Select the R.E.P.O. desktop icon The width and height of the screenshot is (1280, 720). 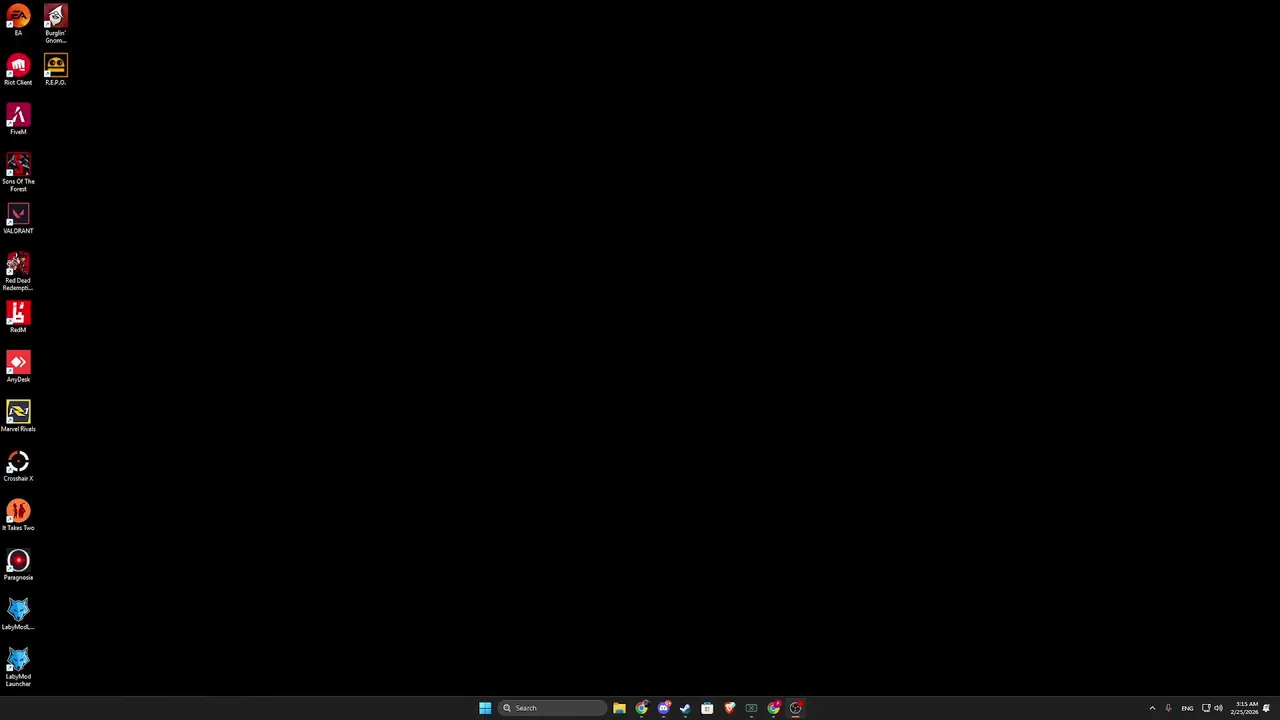pyautogui.click(x=55, y=70)
